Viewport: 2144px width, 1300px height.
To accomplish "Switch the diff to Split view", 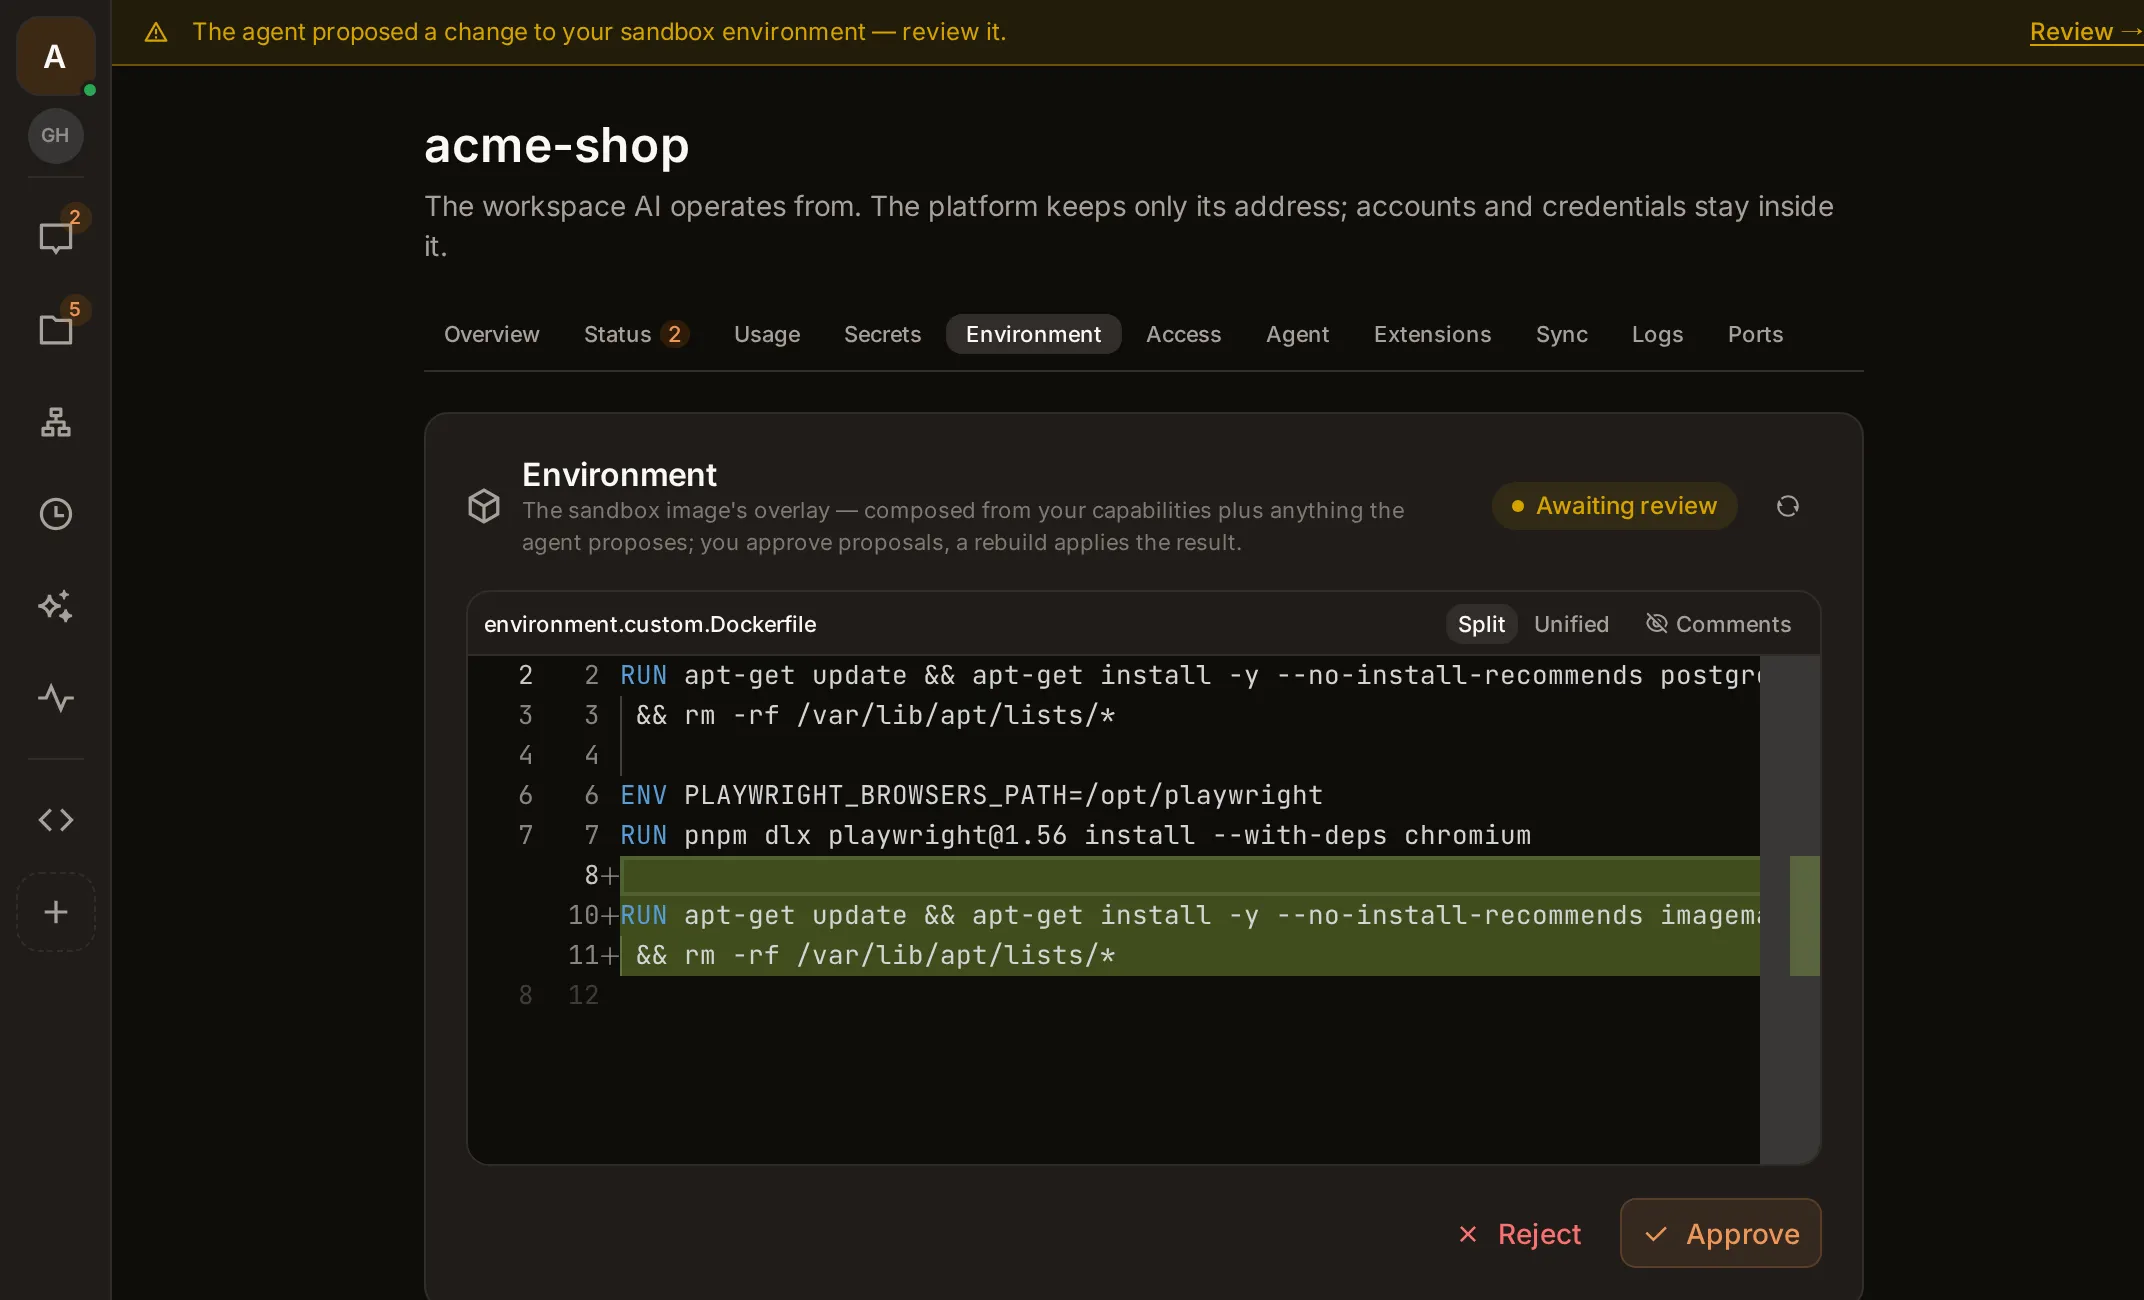I will pos(1481,624).
